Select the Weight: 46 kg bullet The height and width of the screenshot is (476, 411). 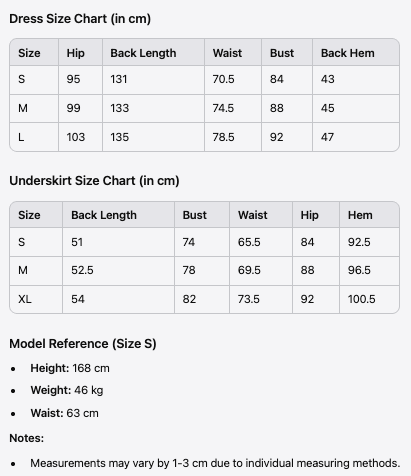coord(67,390)
